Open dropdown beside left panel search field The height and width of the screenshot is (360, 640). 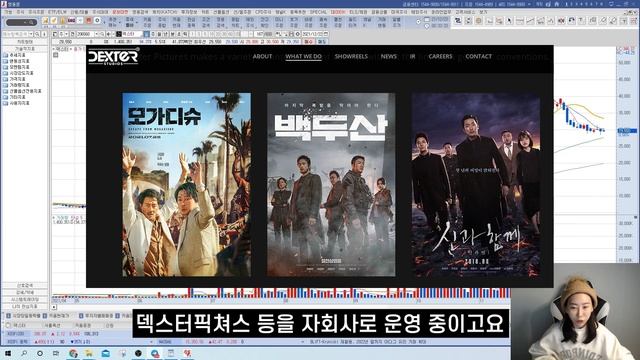31,34
